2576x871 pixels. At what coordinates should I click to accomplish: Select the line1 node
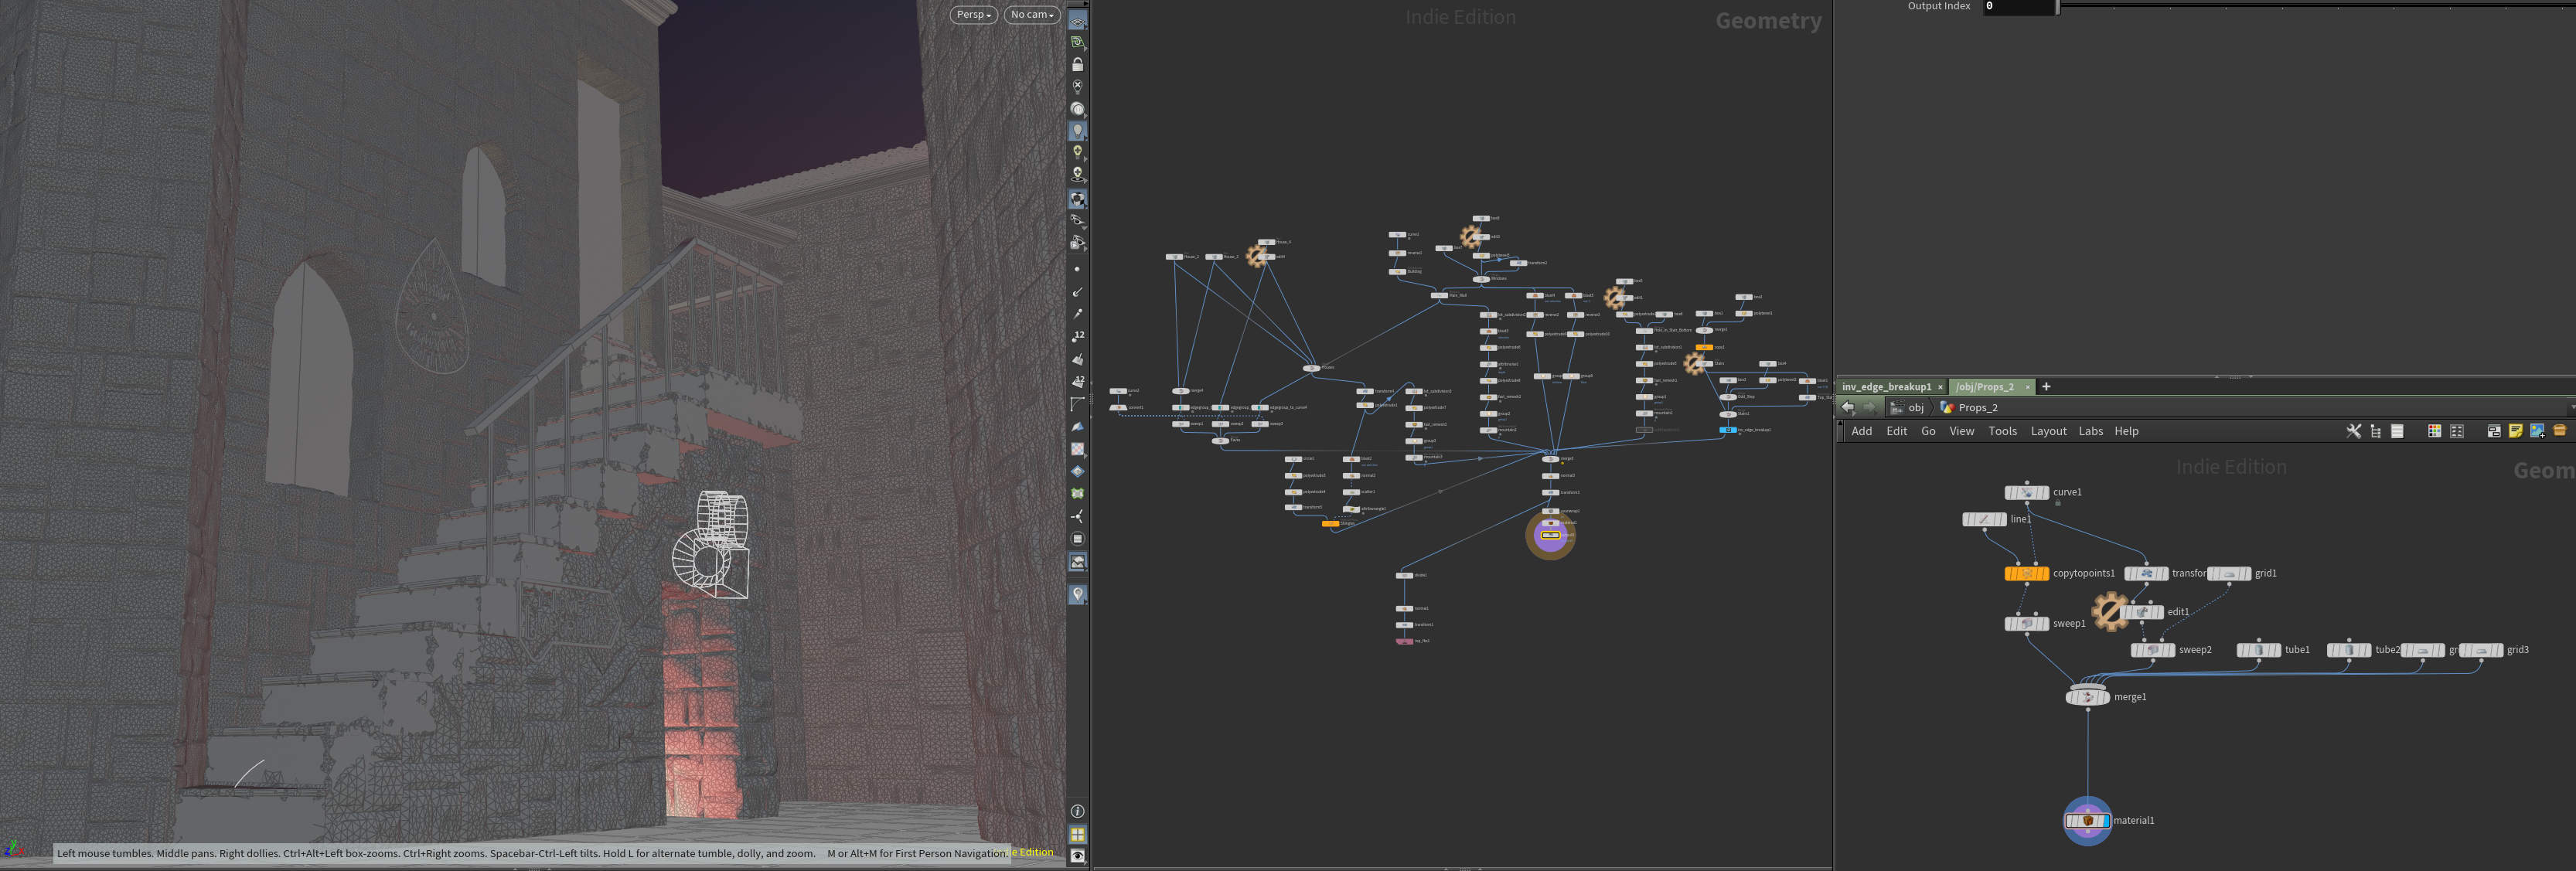point(1984,519)
